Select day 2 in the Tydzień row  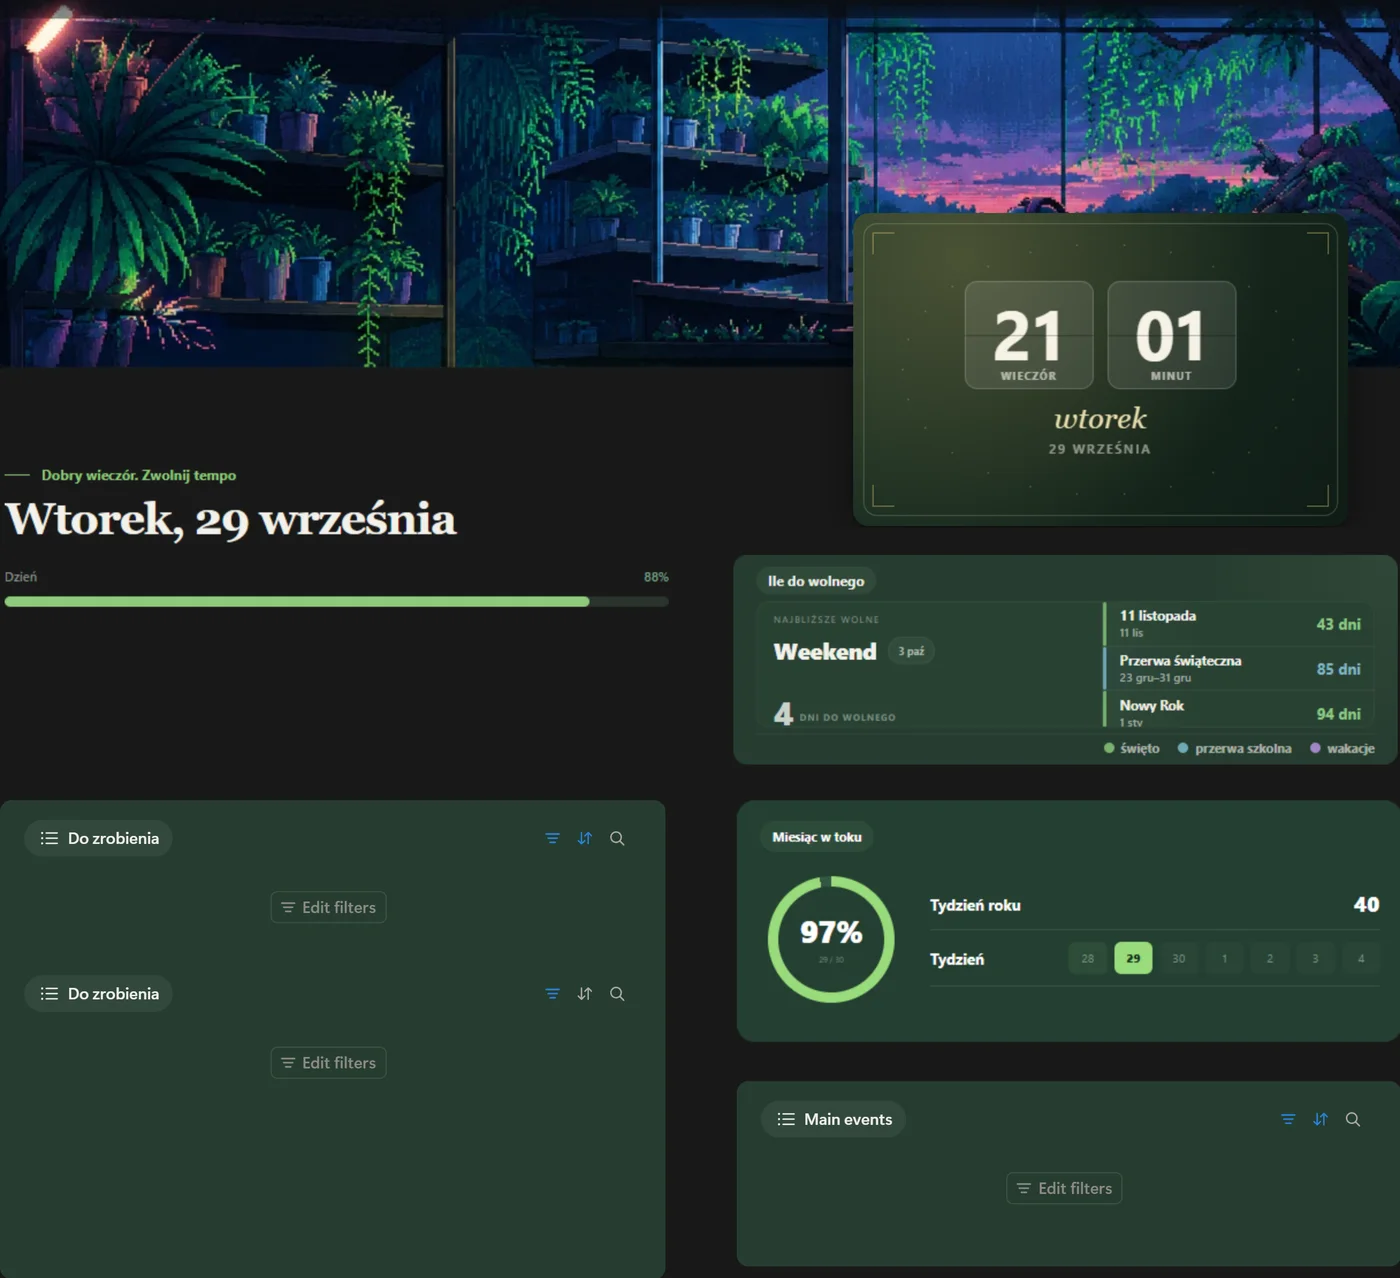(1270, 958)
